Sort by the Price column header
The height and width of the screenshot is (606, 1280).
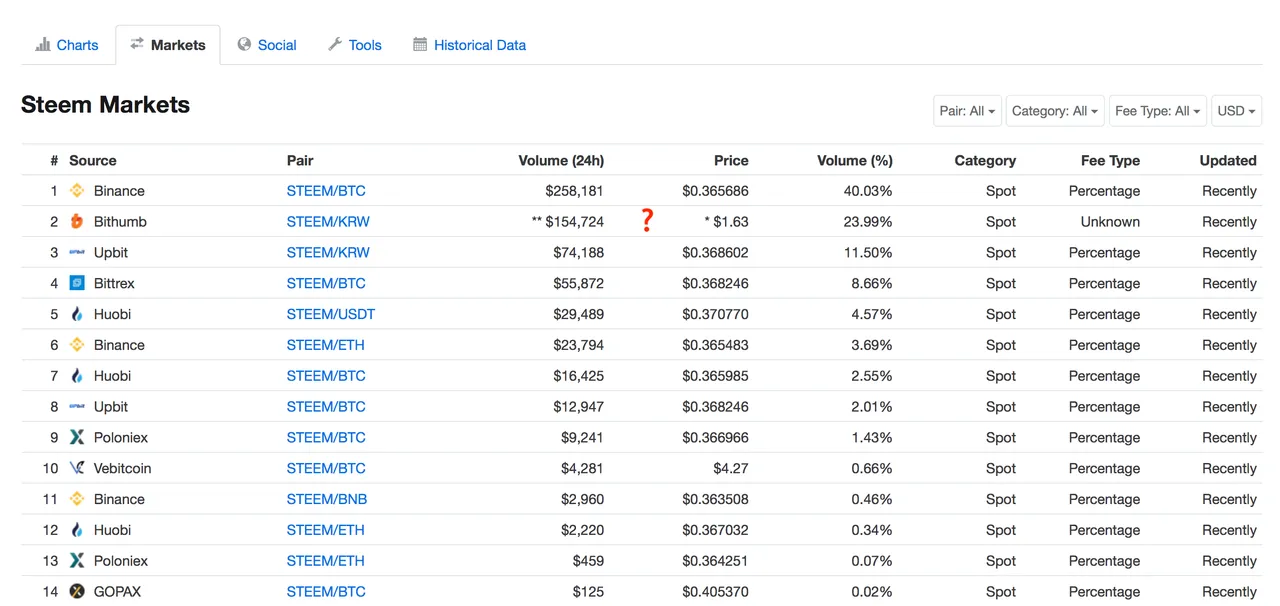tap(731, 161)
